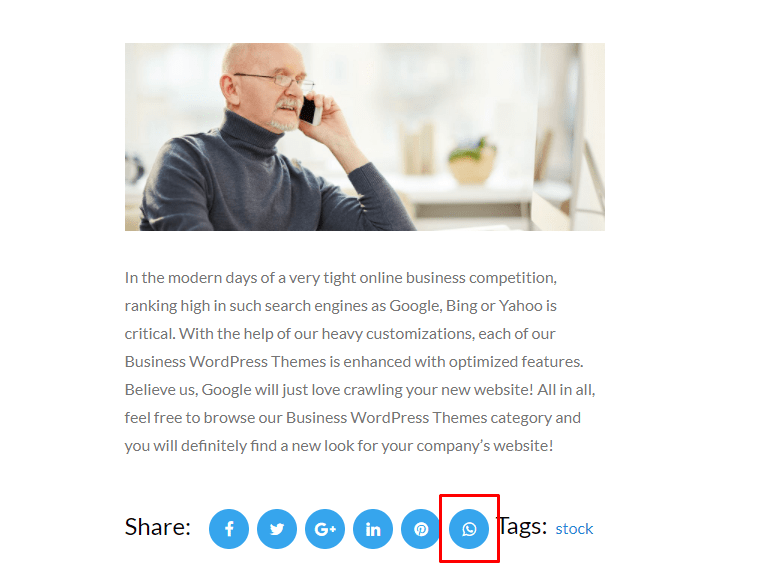Click the line "Business WordPress Themes is enhanced"
The image size is (758, 582).
click(x=354, y=362)
